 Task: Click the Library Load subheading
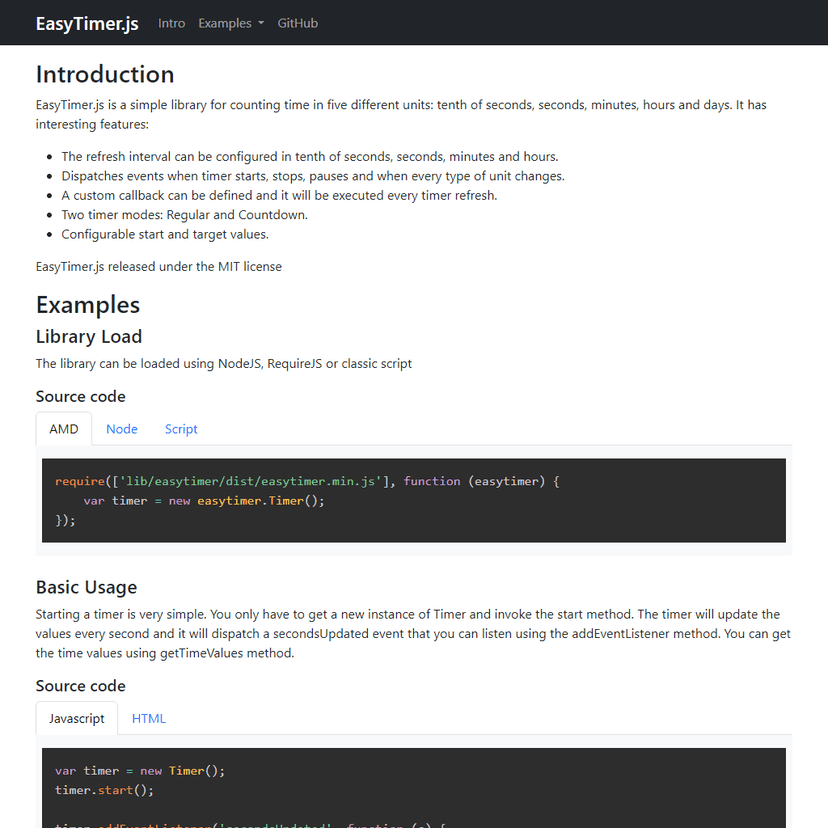click(89, 336)
